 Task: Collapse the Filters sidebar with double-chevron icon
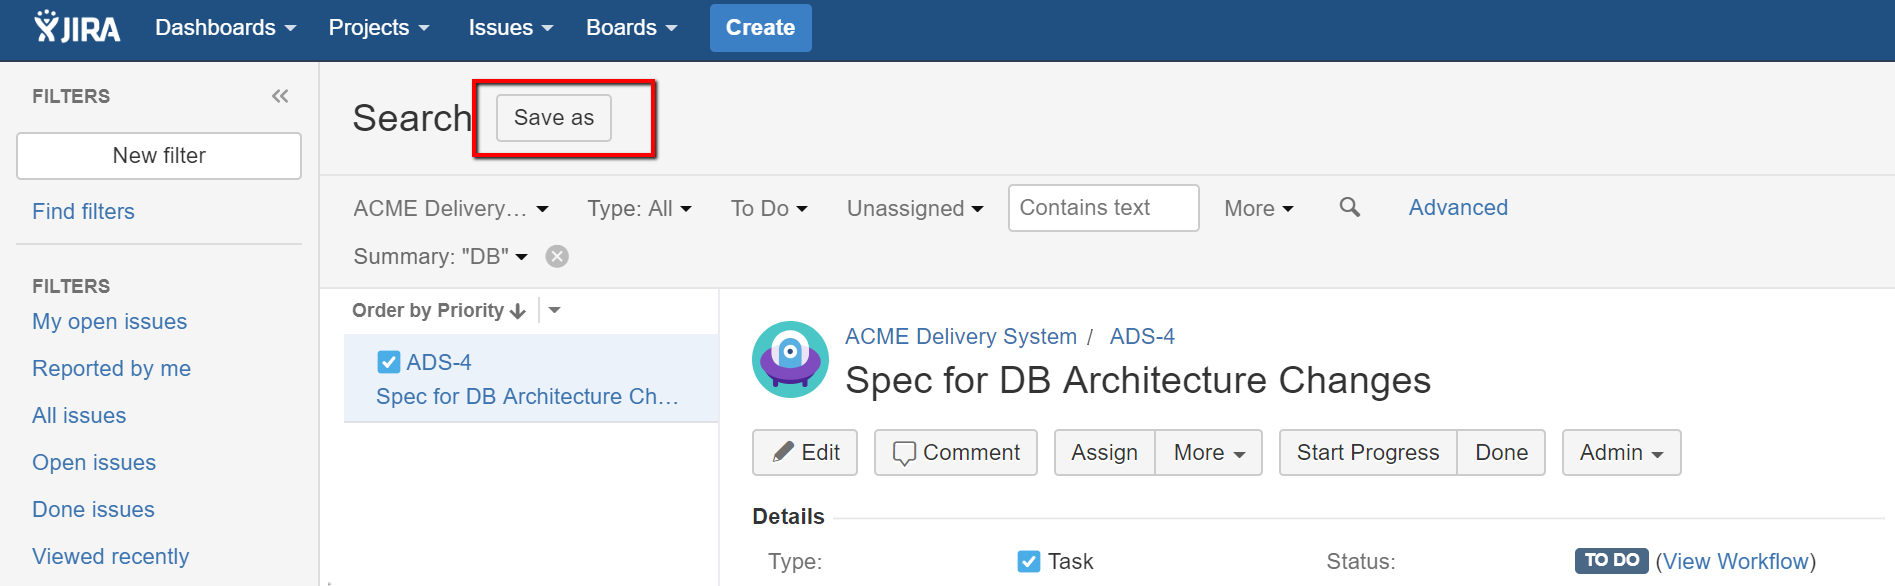coord(280,96)
